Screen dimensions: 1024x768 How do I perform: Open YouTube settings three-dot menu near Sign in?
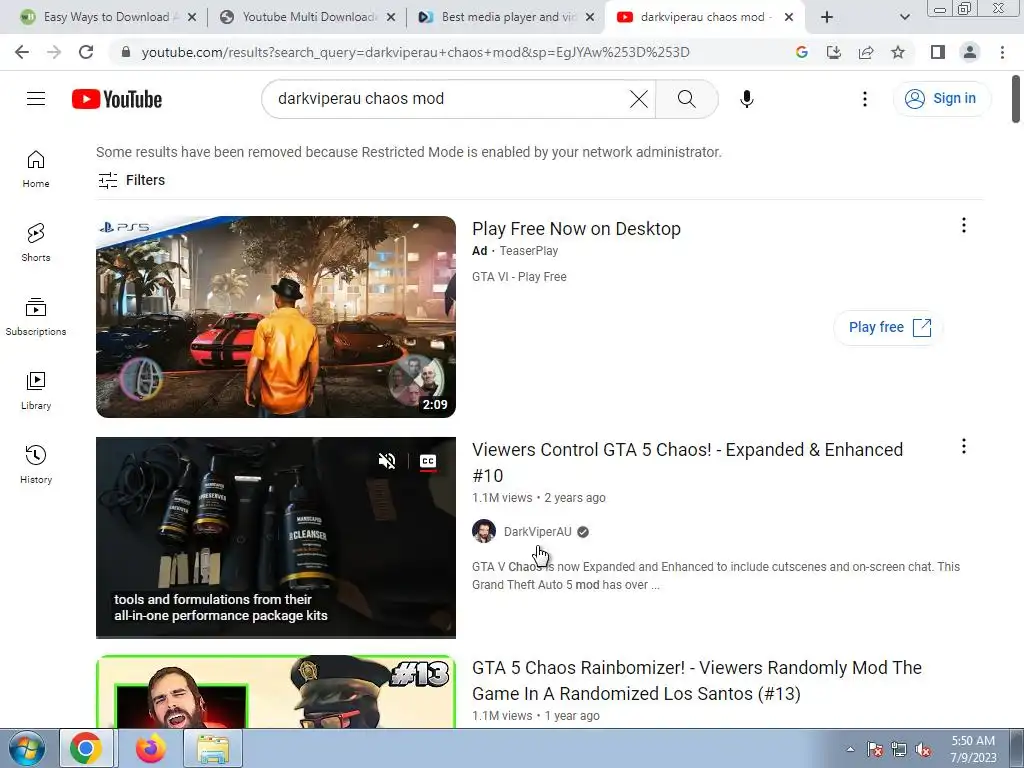(865, 99)
